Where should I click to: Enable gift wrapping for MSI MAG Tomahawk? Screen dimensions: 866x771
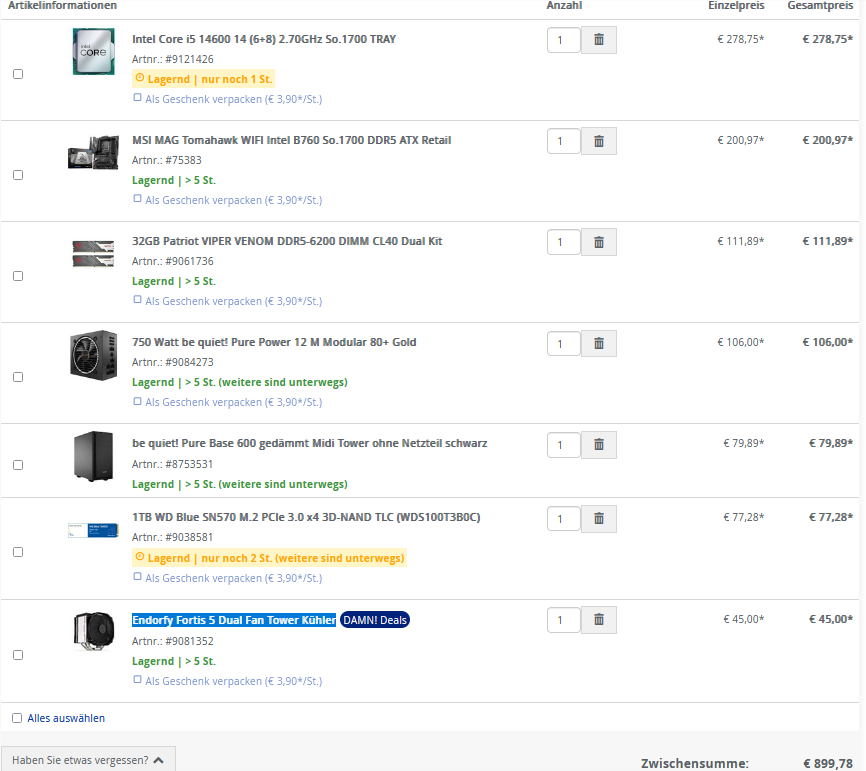(138, 199)
